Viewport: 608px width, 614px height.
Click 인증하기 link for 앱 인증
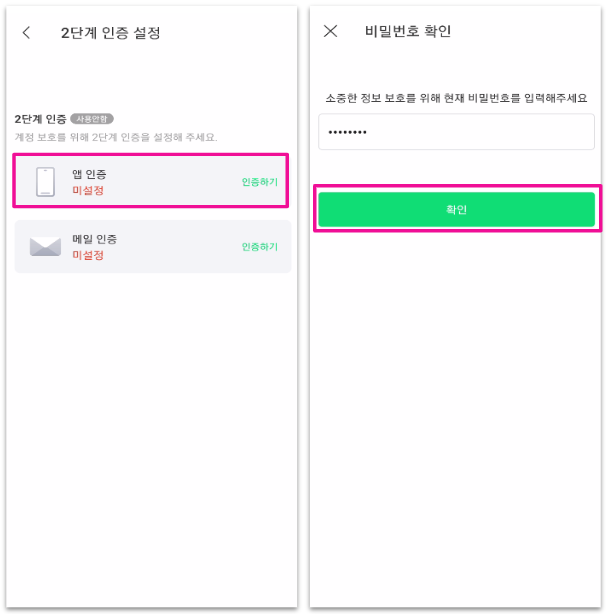tap(259, 182)
